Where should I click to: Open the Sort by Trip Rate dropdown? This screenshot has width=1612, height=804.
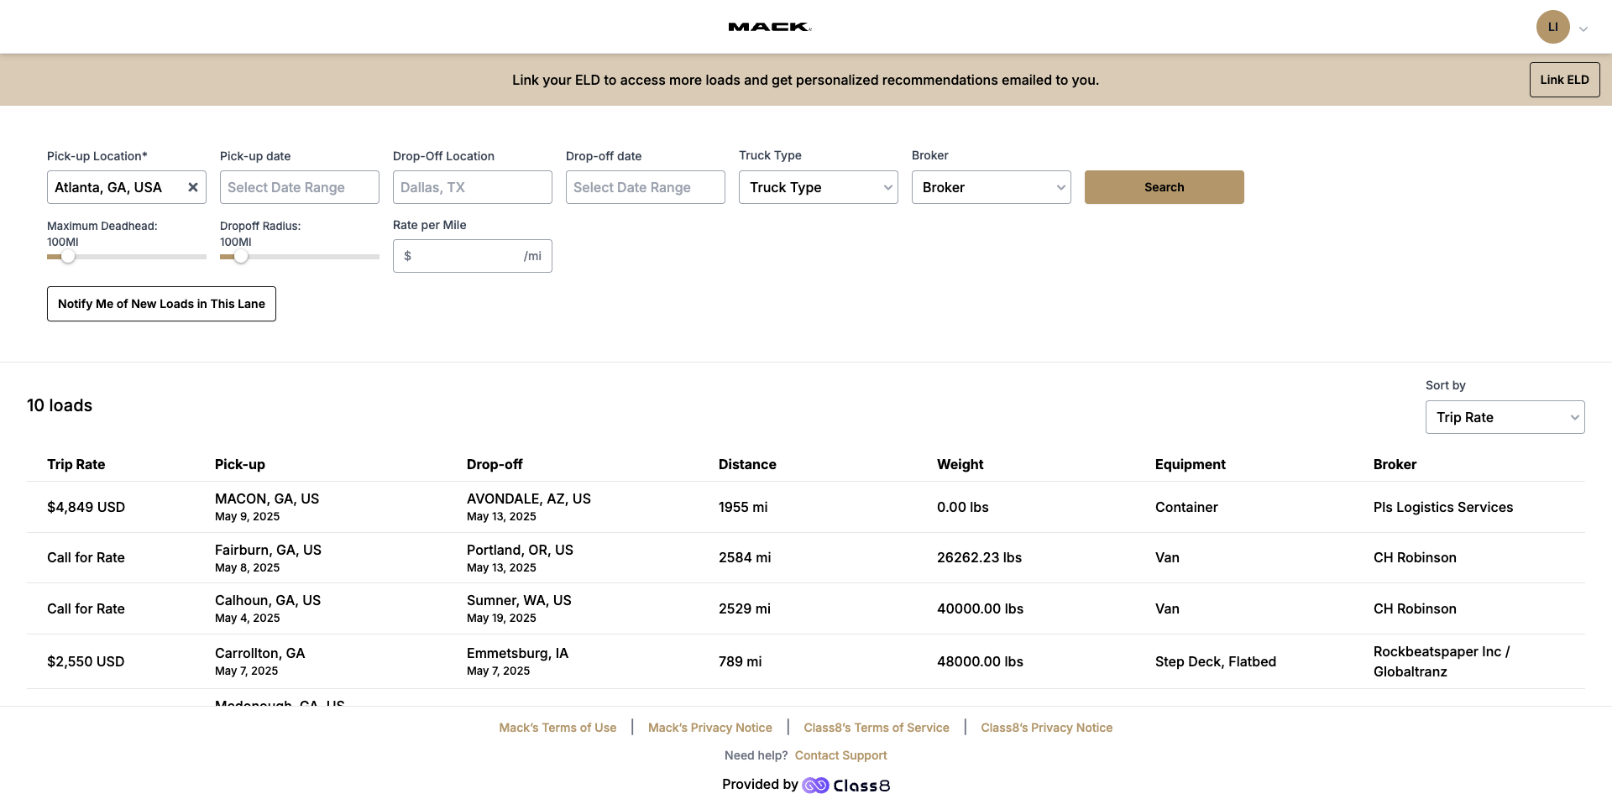coord(1504,417)
